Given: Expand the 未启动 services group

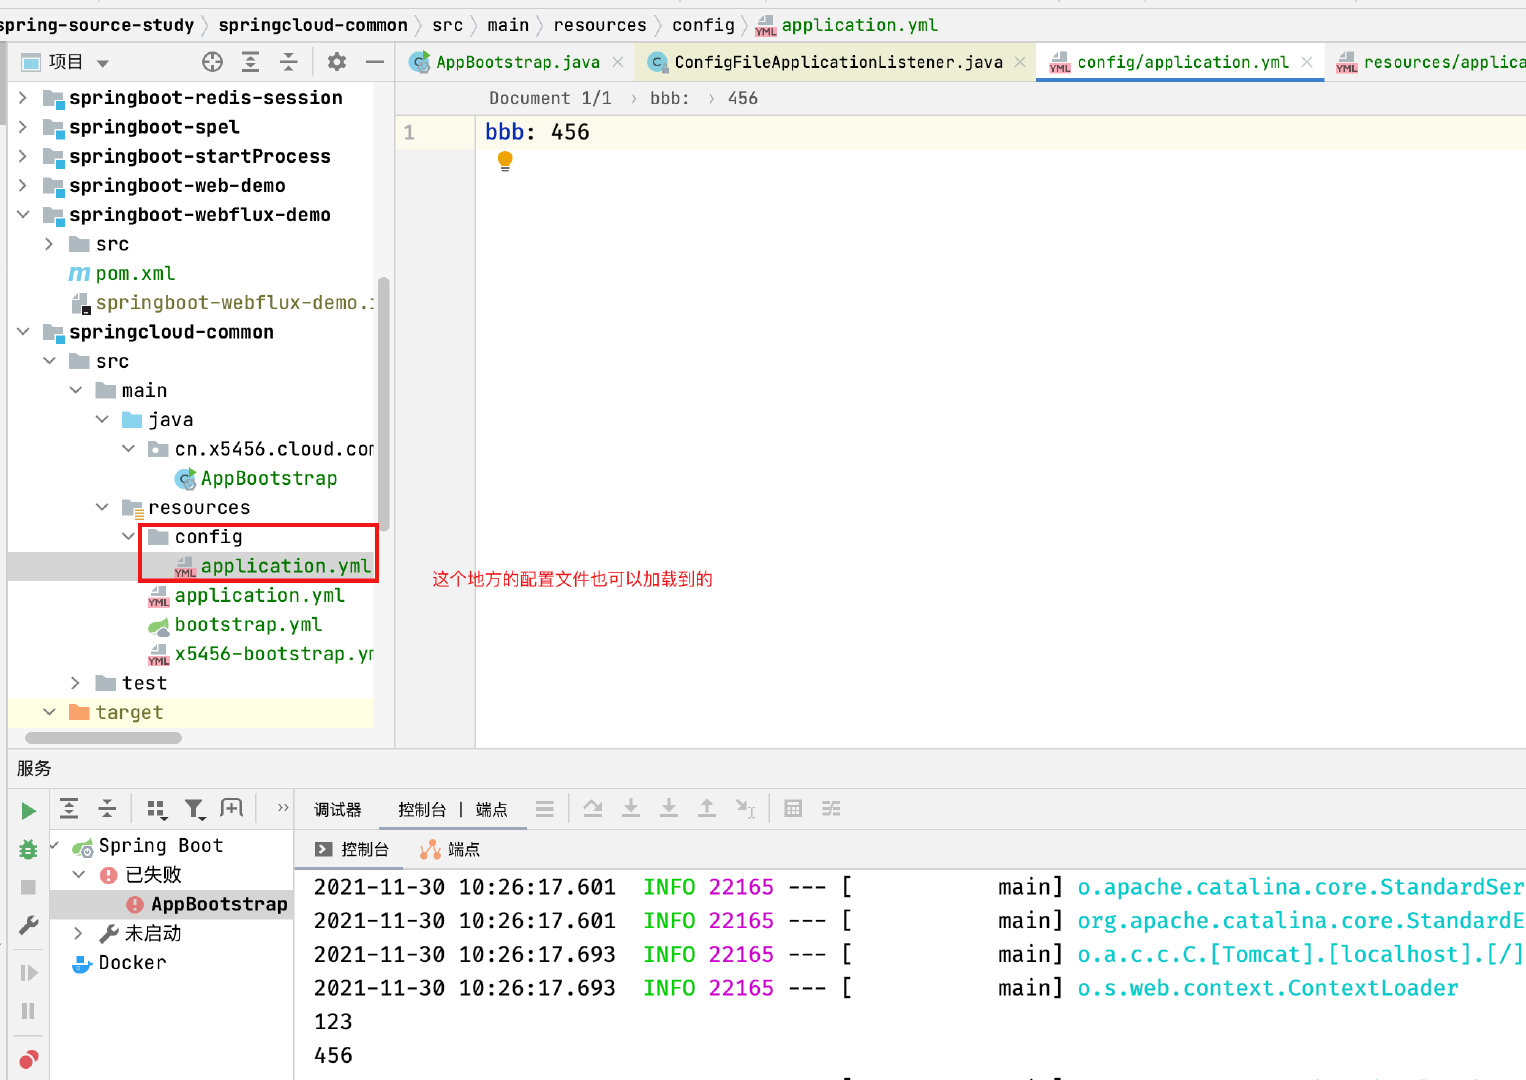Looking at the screenshot, I should pyautogui.click(x=78, y=933).
